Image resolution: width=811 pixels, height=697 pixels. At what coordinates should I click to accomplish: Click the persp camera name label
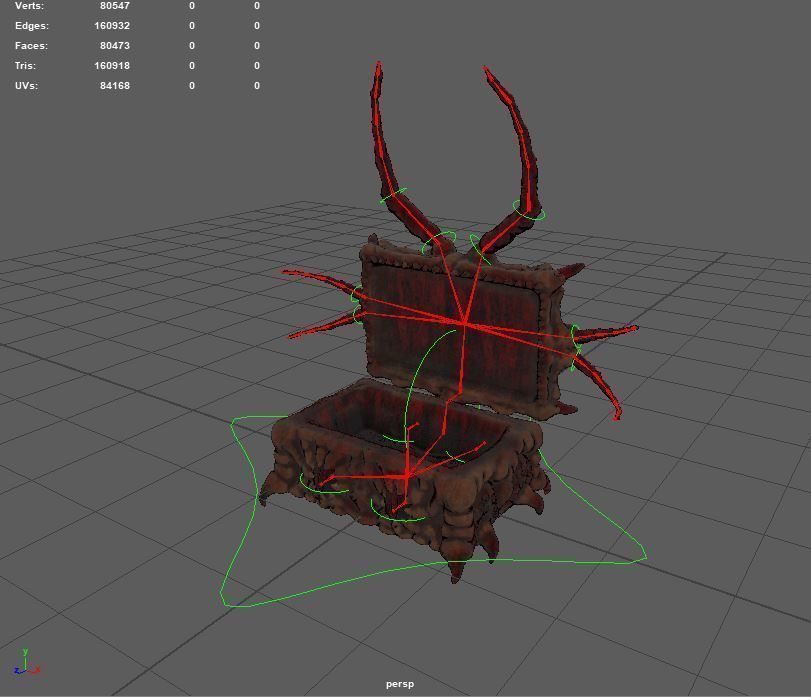pyautogui.click(x=400, y=684)
